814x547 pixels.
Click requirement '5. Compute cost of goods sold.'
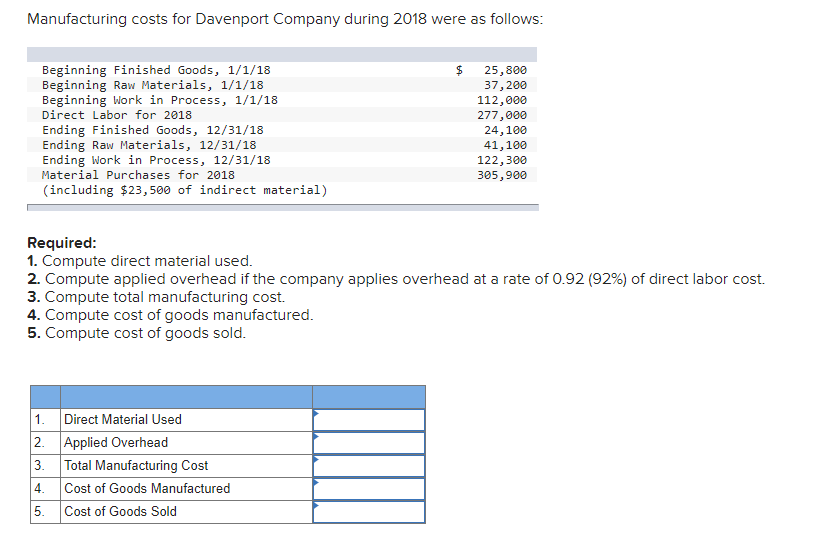pos(137,333)
